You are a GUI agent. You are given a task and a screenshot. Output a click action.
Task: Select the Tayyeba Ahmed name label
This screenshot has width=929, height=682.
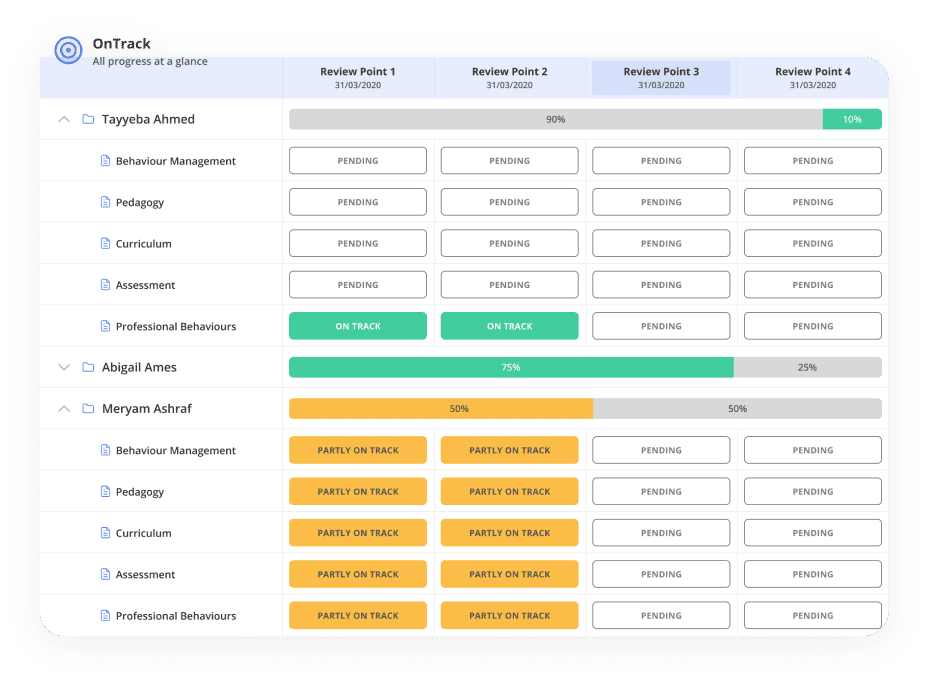[x=148, y=119]
